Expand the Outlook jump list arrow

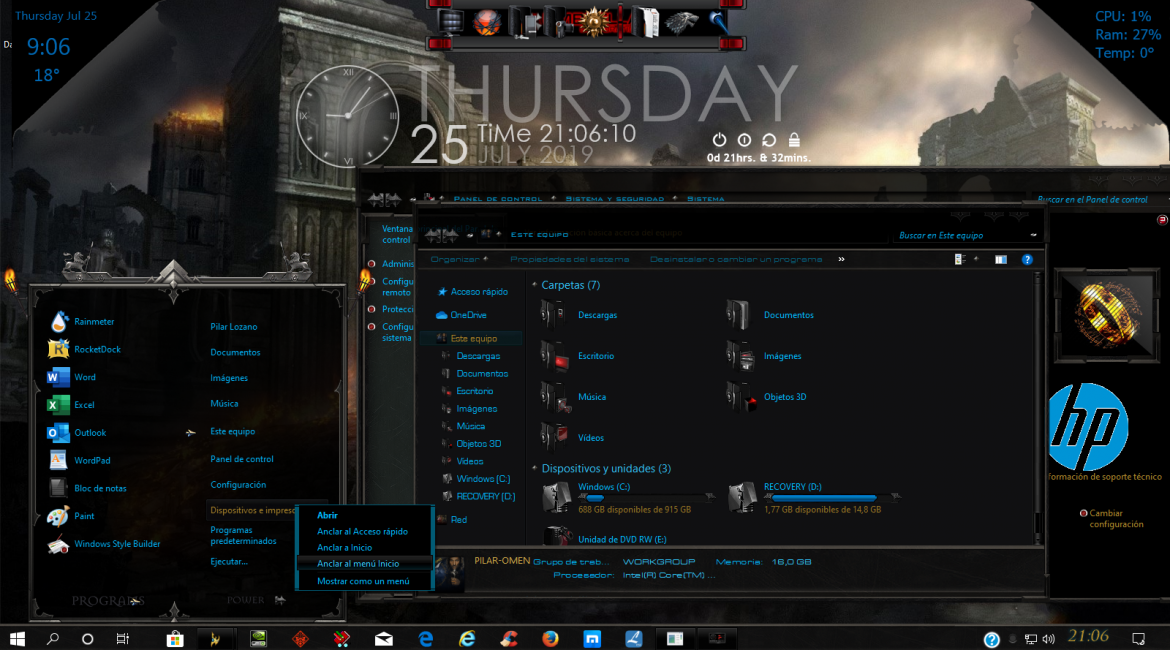tap(191, 432)
